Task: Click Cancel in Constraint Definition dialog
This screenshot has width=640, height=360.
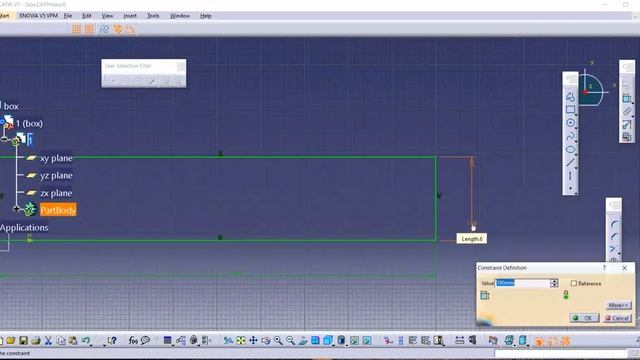Action: pyautogui.click(x=617, y=318)
